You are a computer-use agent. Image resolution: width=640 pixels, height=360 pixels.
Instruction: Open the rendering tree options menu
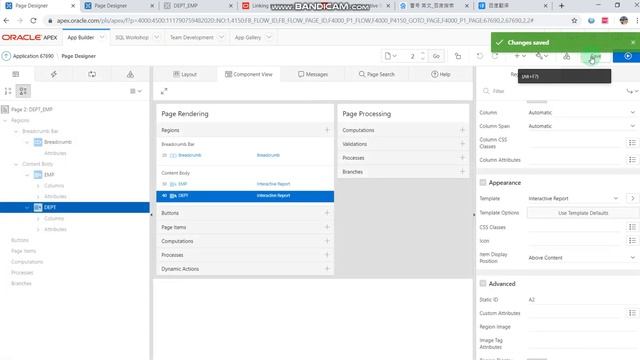(136, 91)
